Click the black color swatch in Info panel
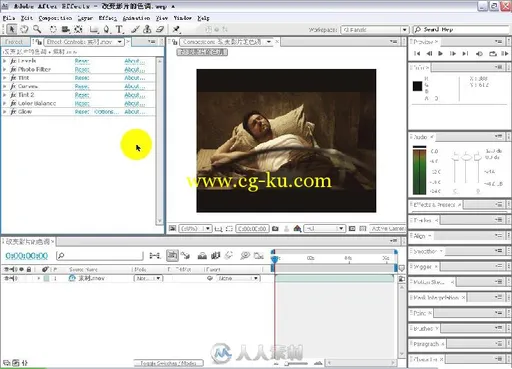512x369 pixels. 417,86
